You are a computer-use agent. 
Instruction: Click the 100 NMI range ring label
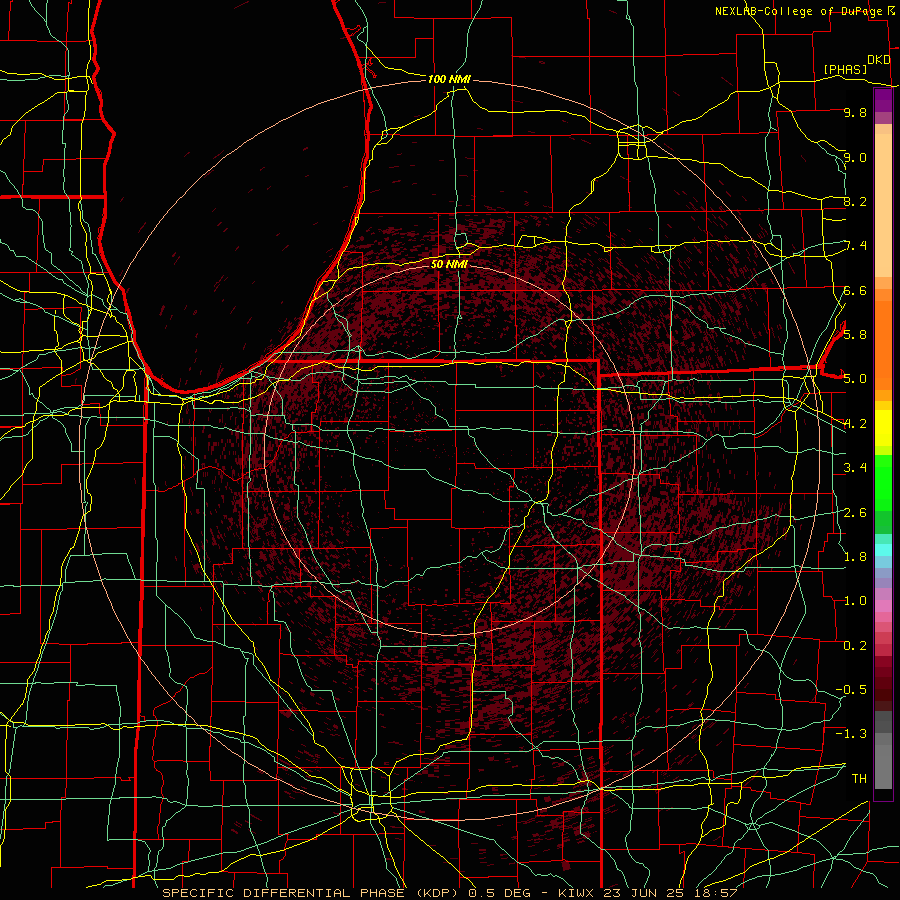[x=449, y=79]
